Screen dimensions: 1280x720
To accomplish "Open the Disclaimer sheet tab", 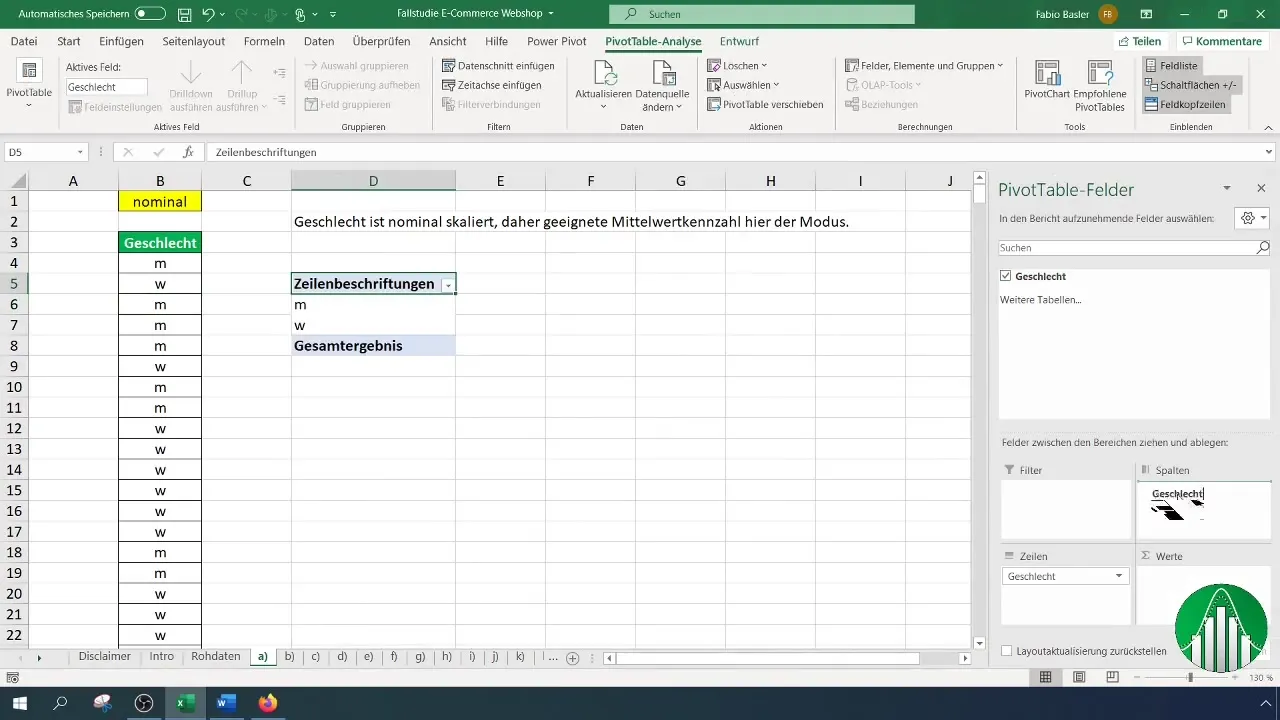I will [105, 657].
